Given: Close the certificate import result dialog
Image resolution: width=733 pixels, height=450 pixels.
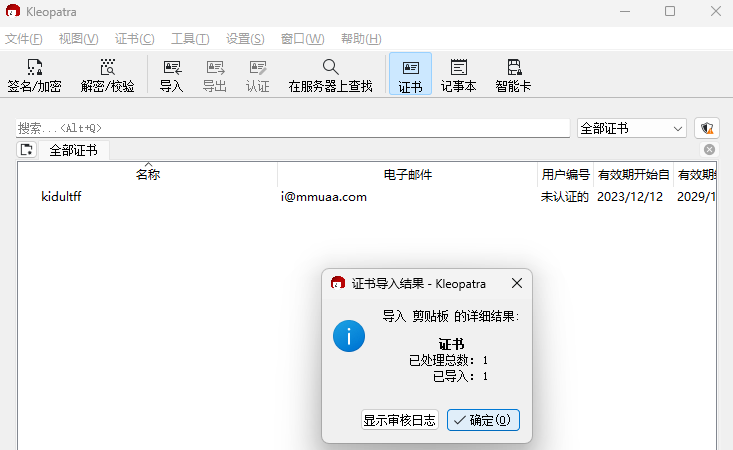Looking at the screenshot, I should pyautogui.click(x=517, y=283).
